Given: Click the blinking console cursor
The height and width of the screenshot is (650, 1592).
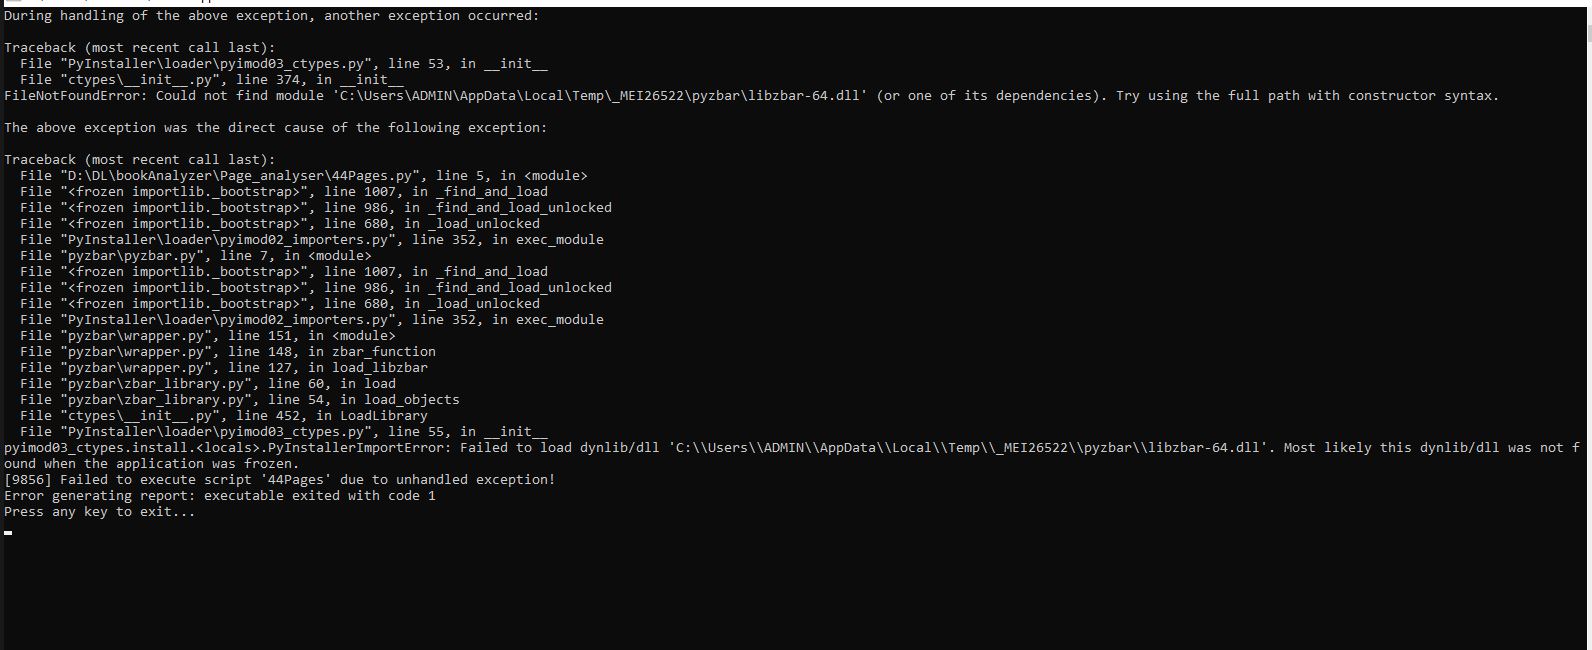Looking at the screenshot, I should [x=8, y=532].
